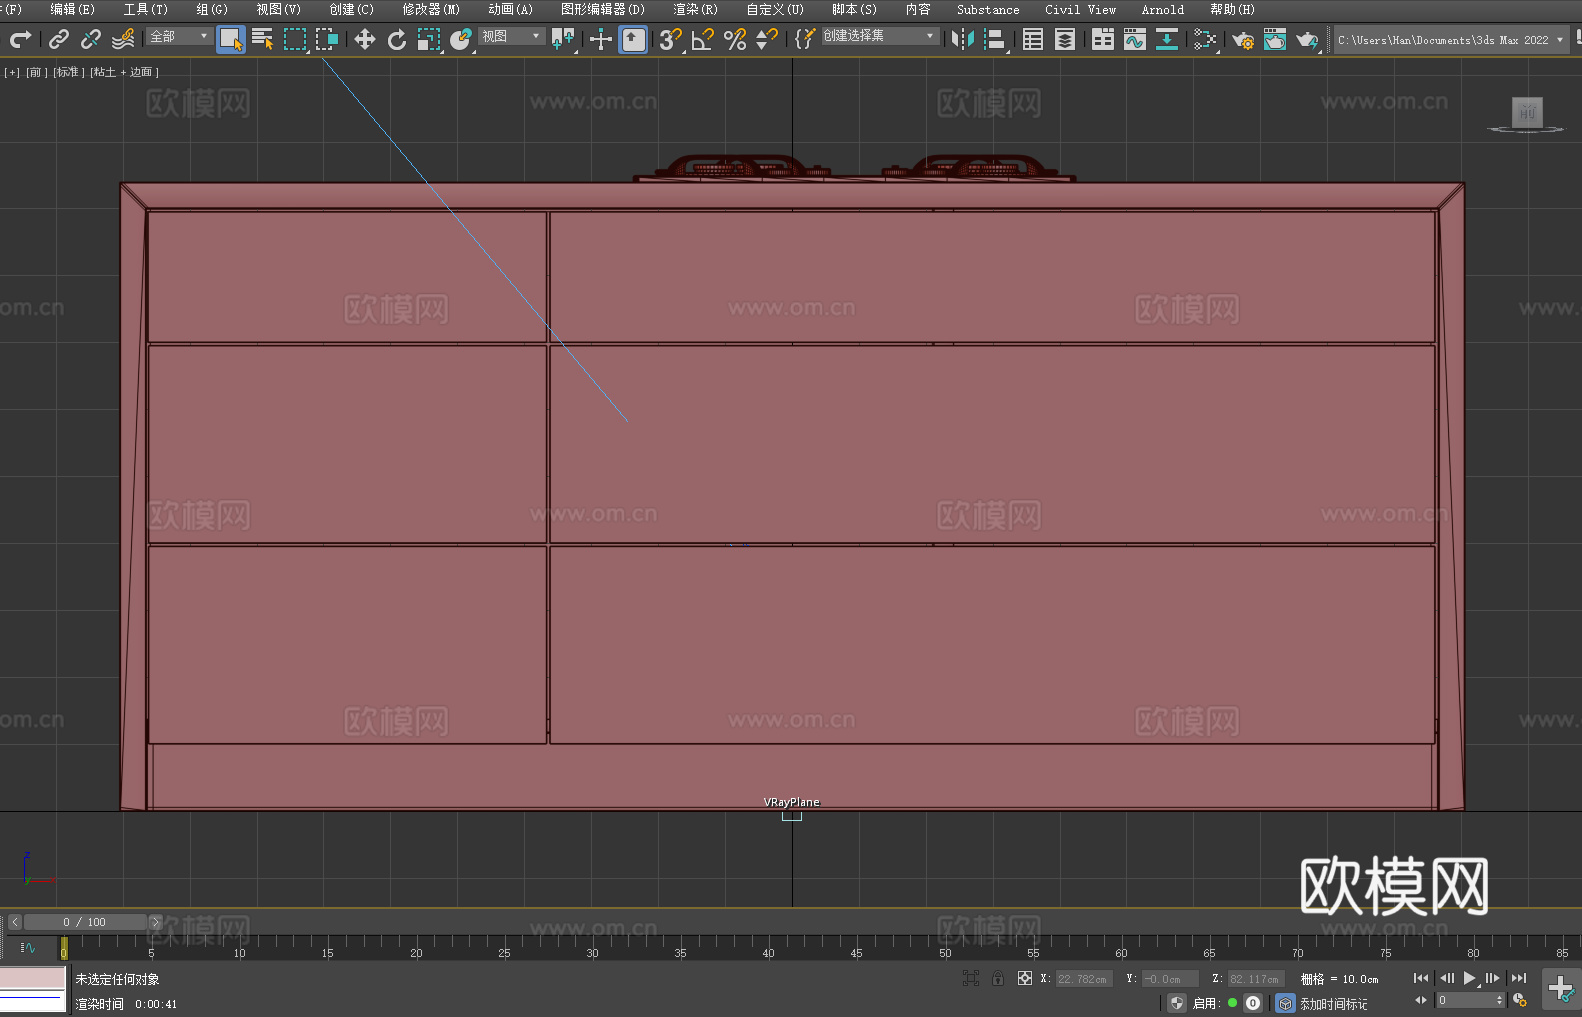Select the Move tool
Screen dimensions: 1582x1017
pos(365,39)
